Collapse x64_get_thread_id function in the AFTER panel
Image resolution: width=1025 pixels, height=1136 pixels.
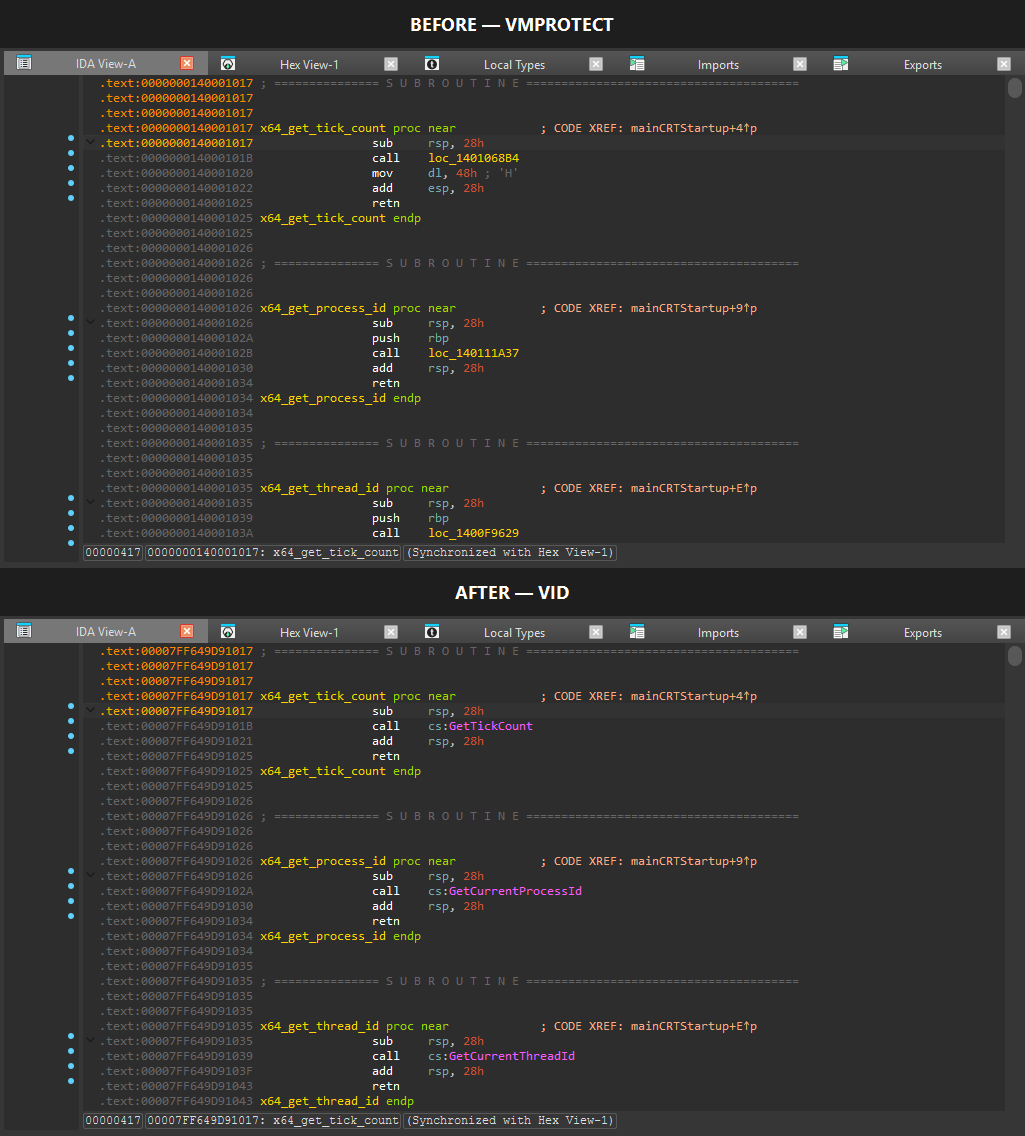pos(91,1040)
